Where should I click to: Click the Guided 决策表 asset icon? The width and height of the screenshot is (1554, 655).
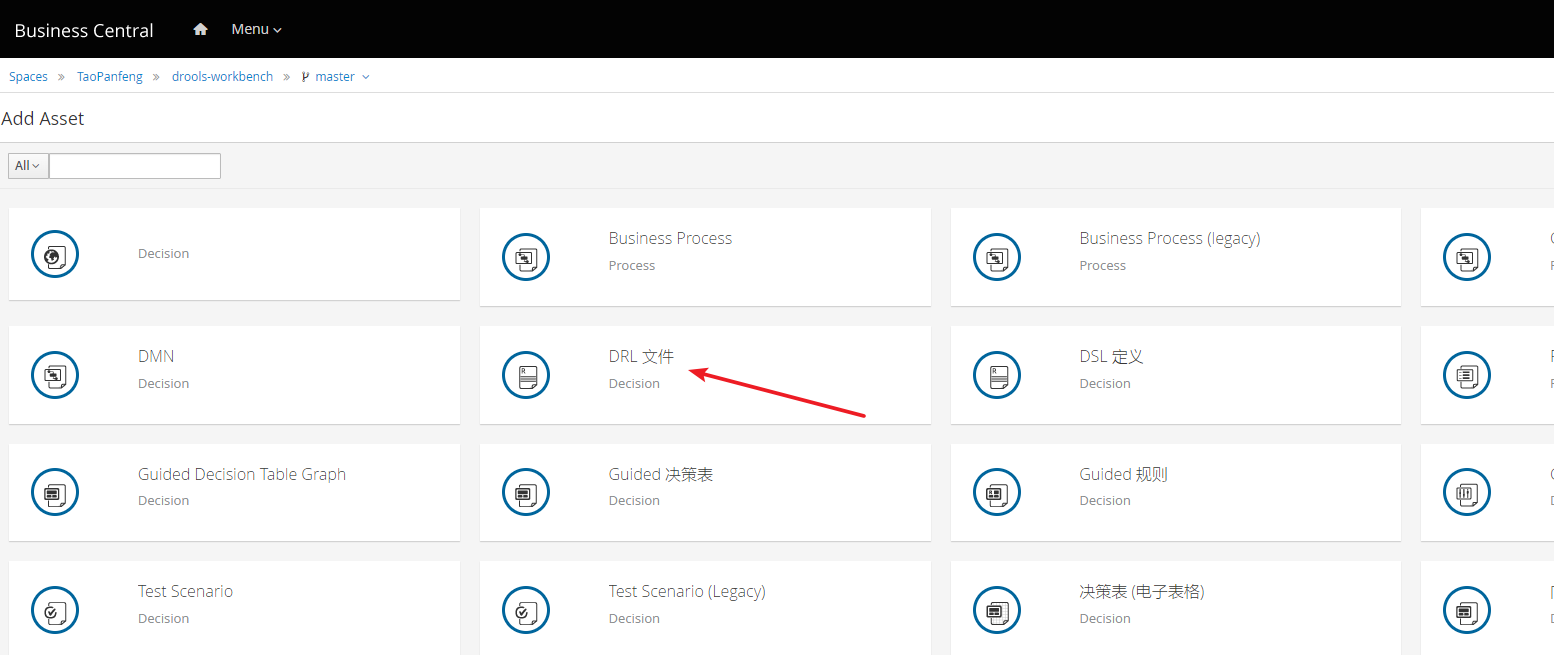pos(526,492)
